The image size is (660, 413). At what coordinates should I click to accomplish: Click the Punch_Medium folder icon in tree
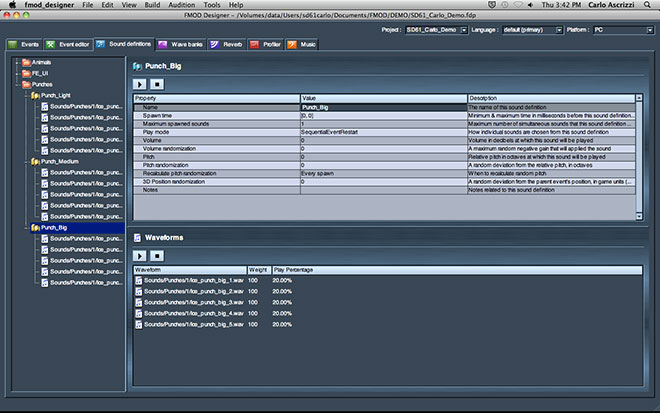pos(35,161)
